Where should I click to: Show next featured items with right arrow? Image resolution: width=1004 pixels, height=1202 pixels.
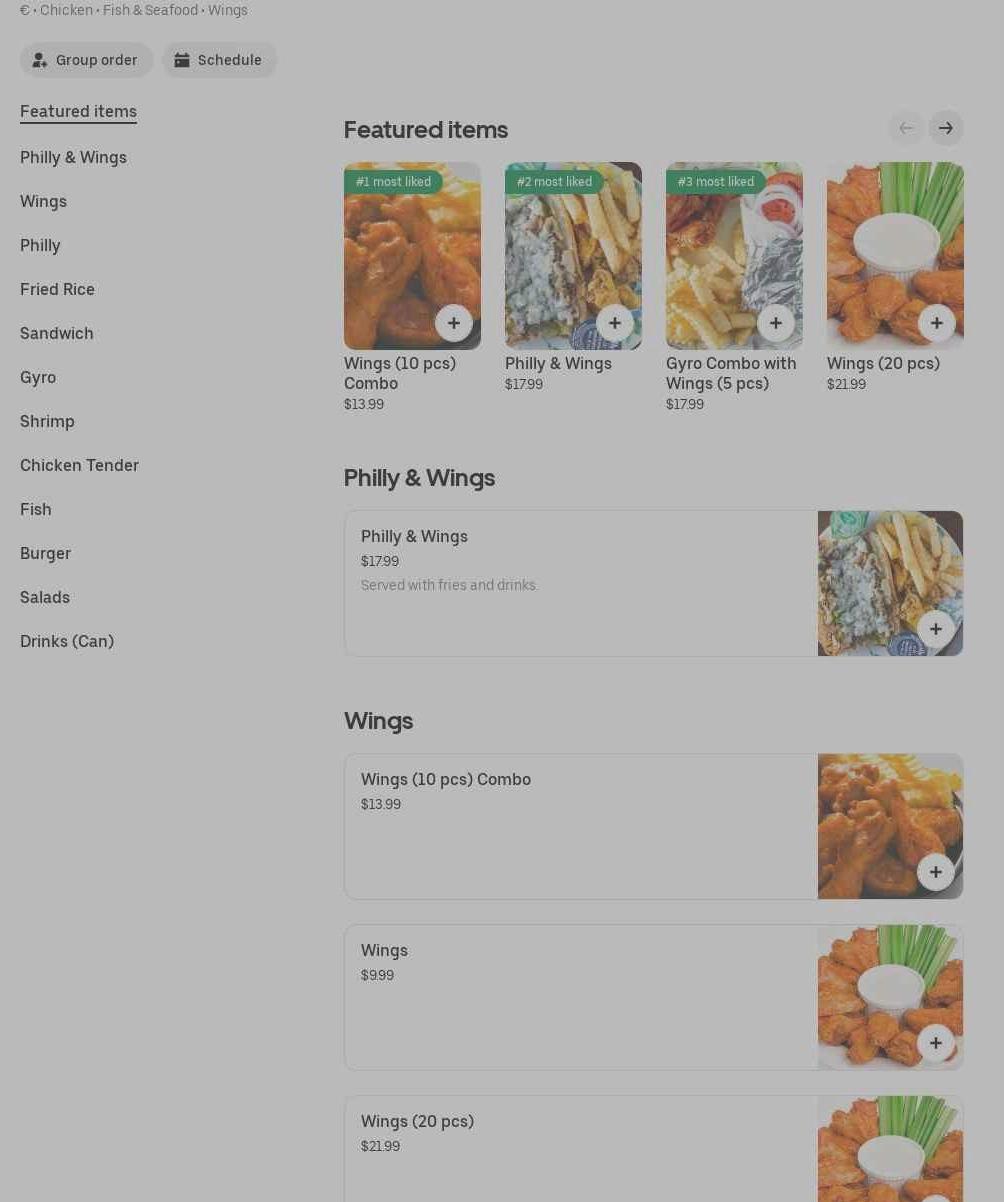[946, 128]
